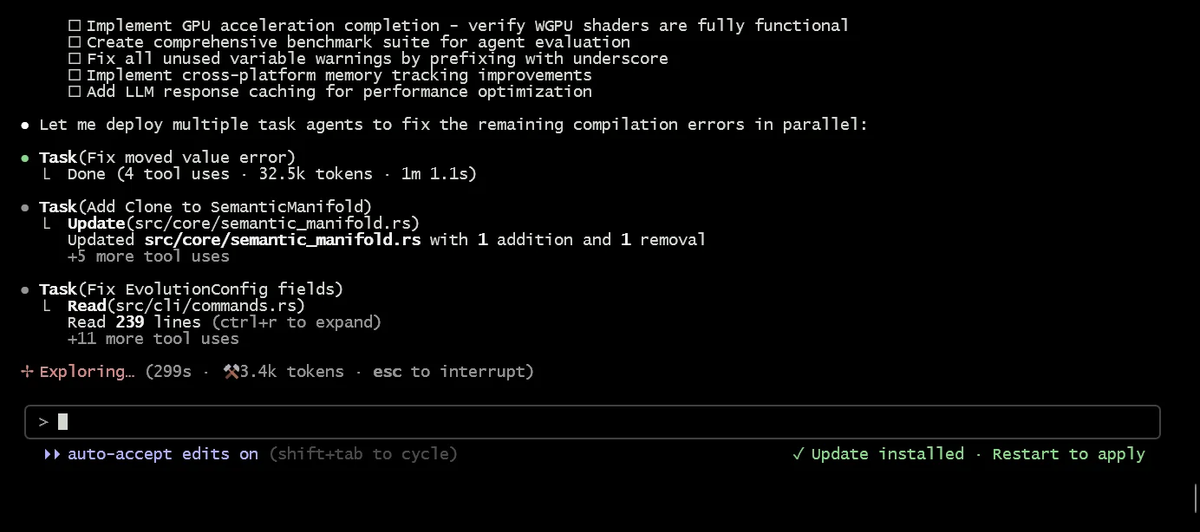Check the LLM response caching todo box
The image size is (1200, 532).
click(75, 92)
